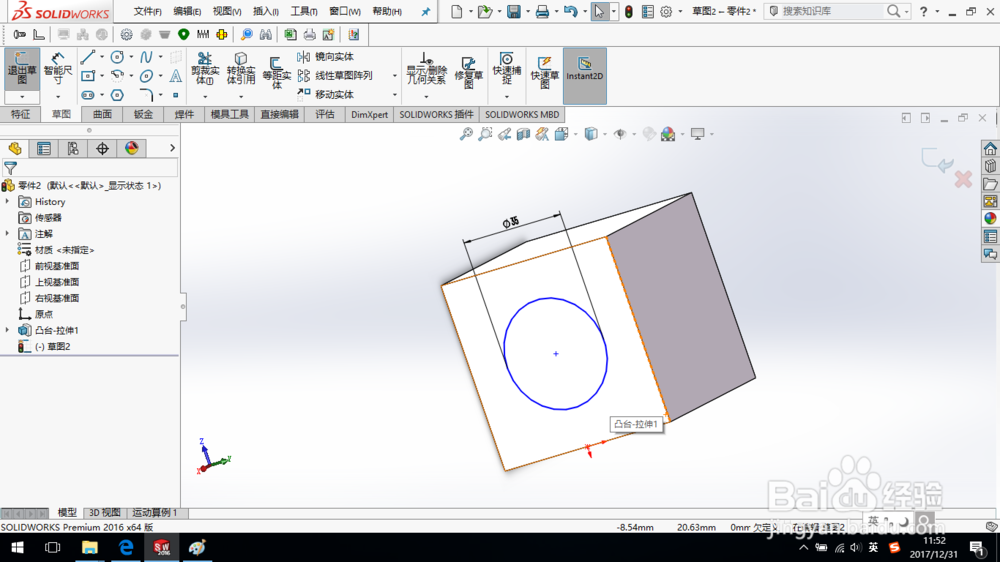Viewport: 1000px width, 562px height.
Task: Click the 镜向实体 mirror entities button
Action: [x=326, y=57]
